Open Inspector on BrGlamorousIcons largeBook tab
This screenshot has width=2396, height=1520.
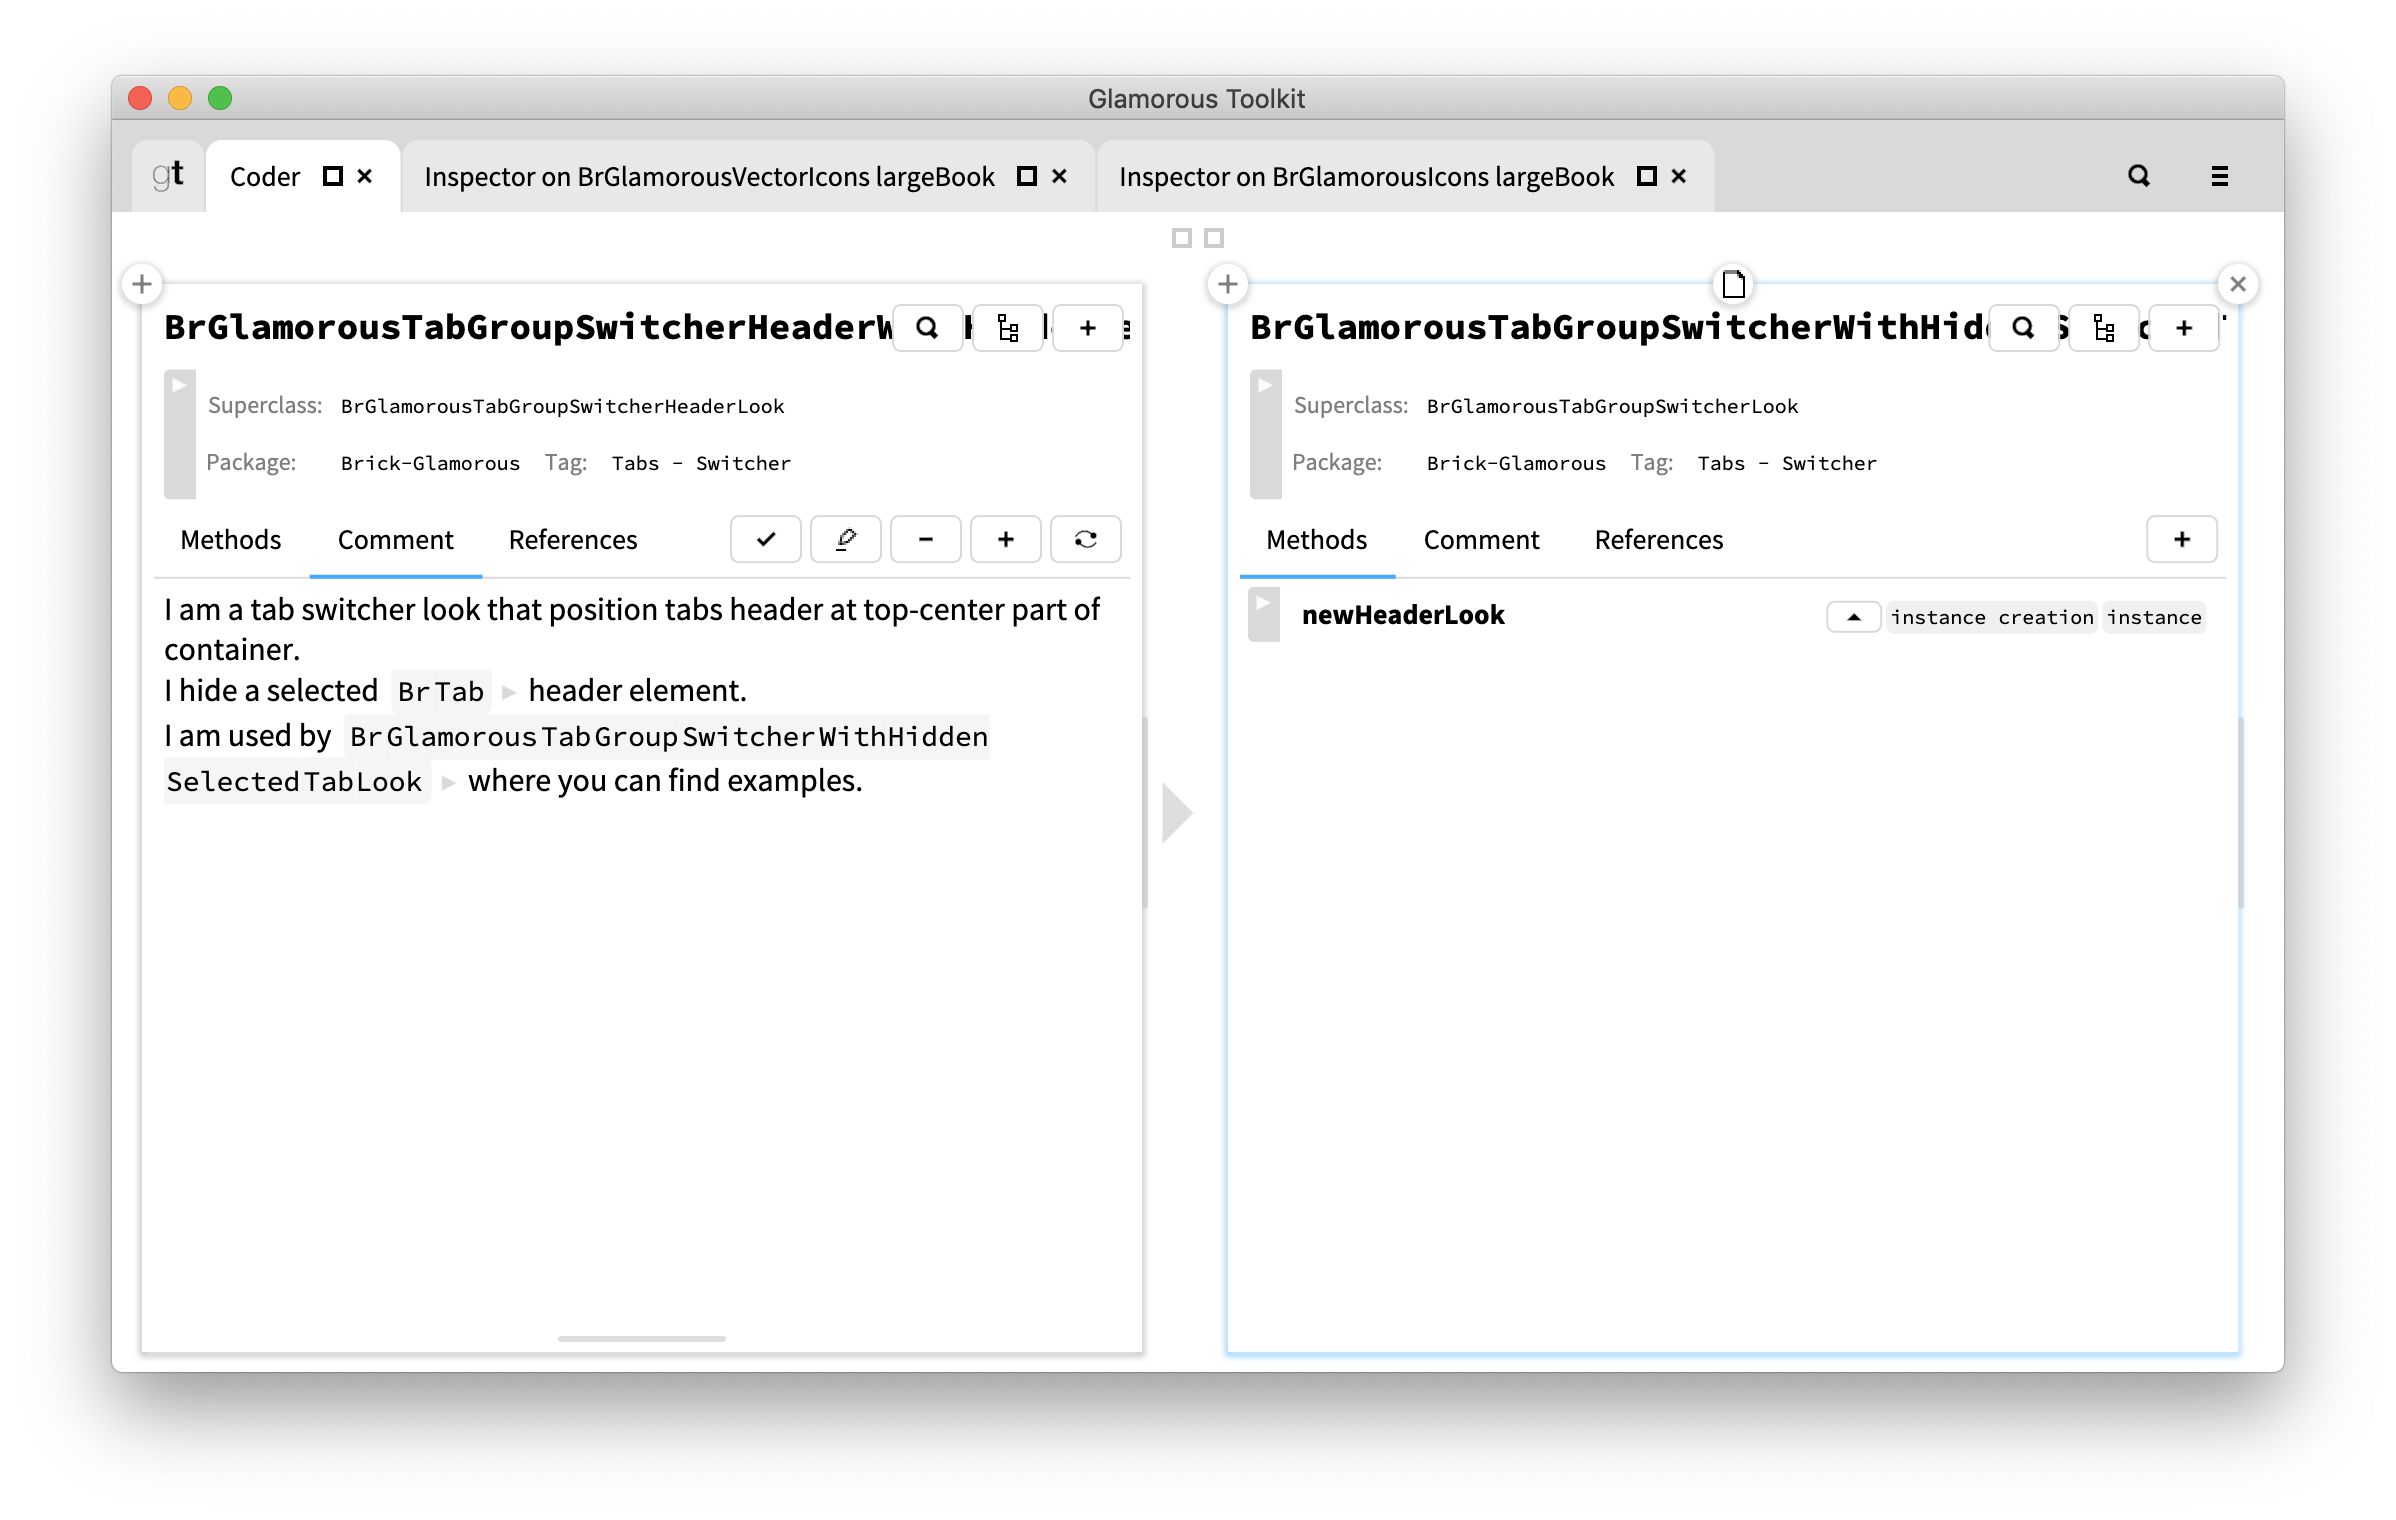click(x=1366, y=177)
